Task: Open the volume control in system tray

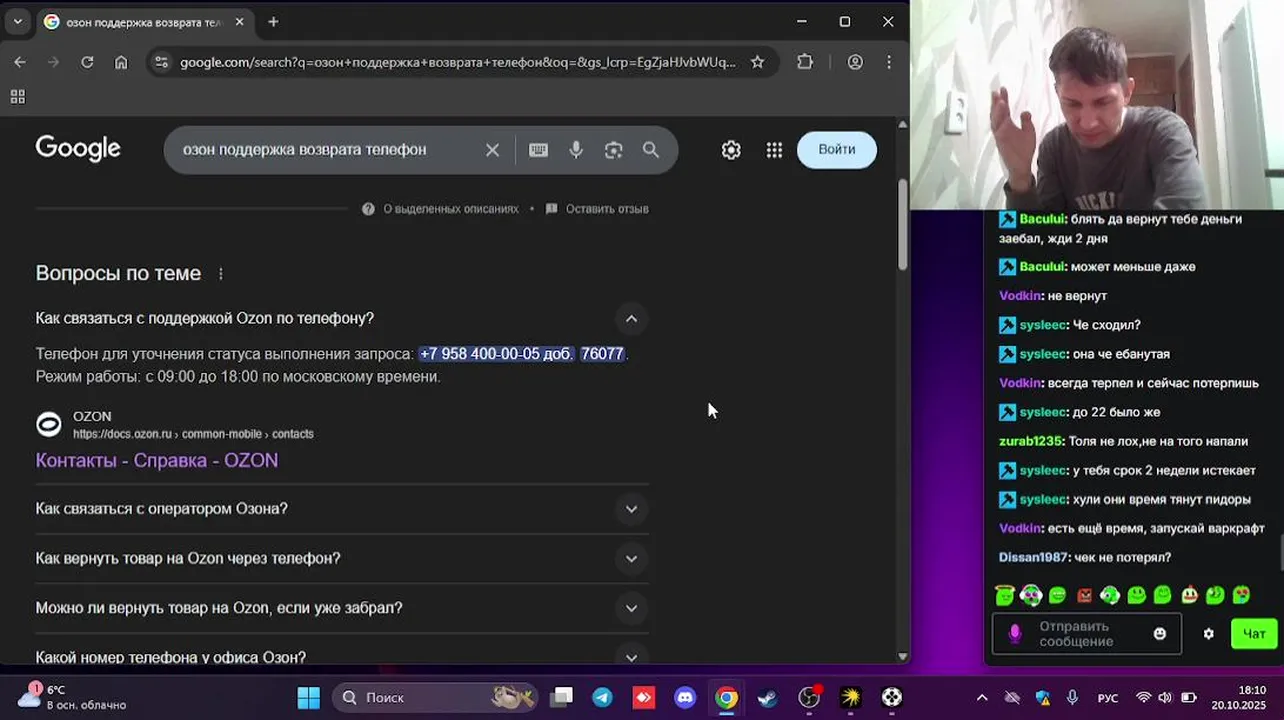Action: (1166, 698)
